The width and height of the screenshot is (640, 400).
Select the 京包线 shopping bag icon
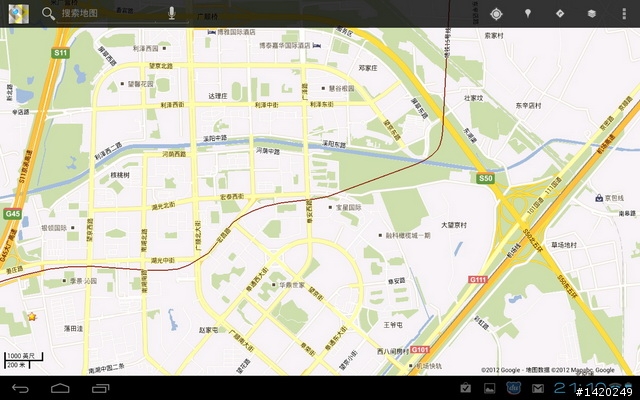[x=599, y=198]
